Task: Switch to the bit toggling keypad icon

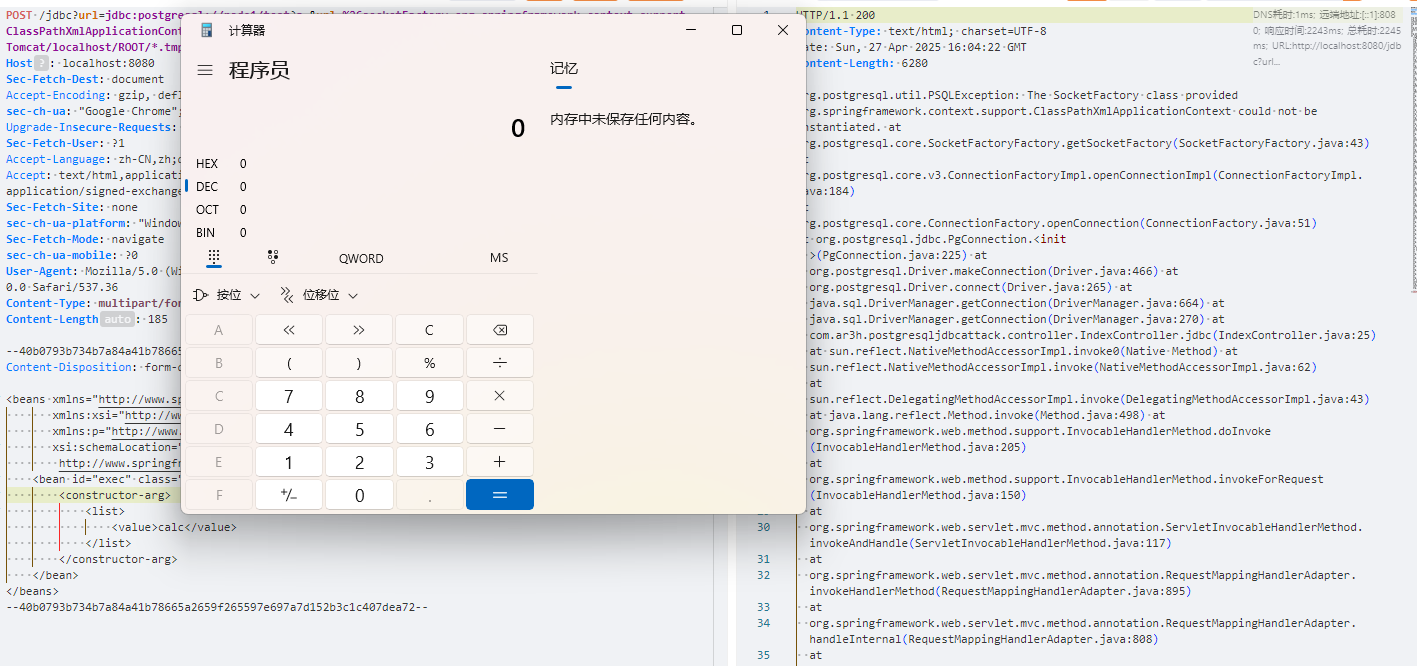Action: pyautogui.click(x=273, y=257)
